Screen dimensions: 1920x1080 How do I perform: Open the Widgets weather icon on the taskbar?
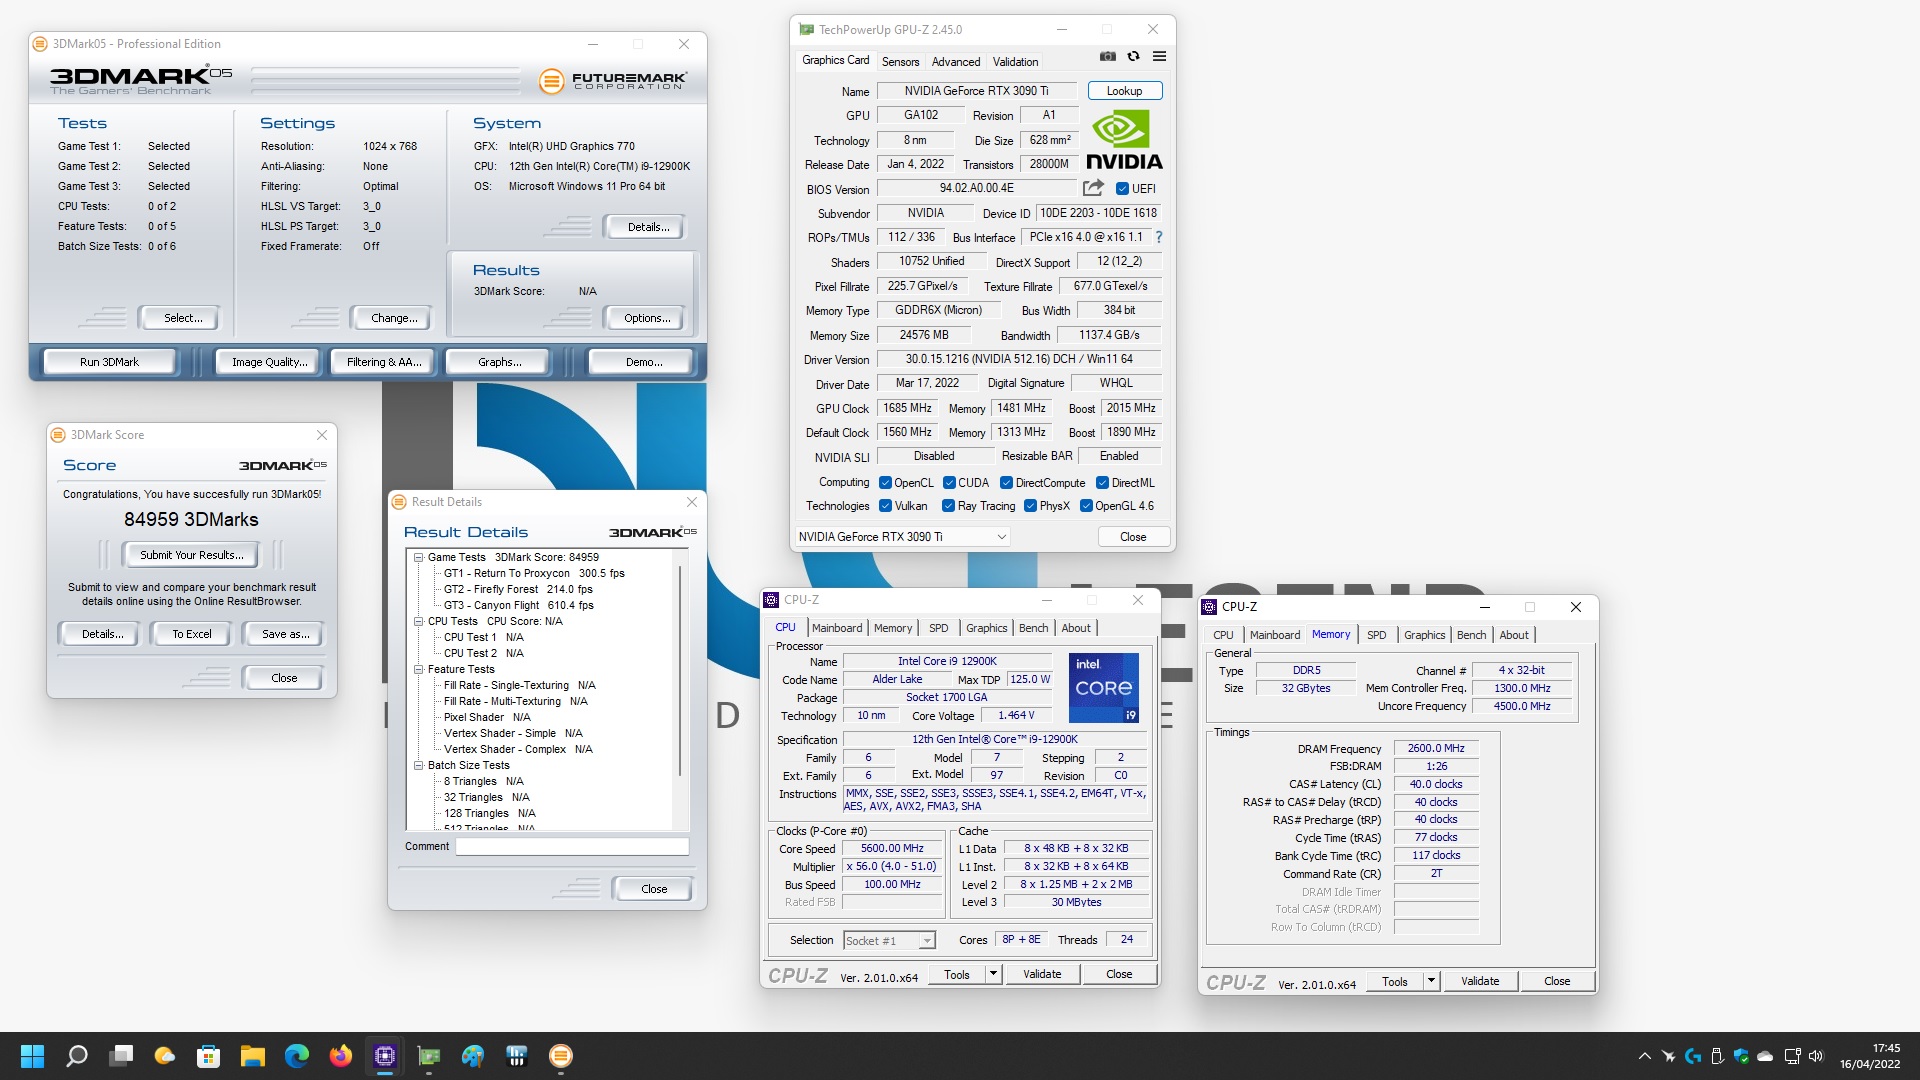coord(165,1056)
